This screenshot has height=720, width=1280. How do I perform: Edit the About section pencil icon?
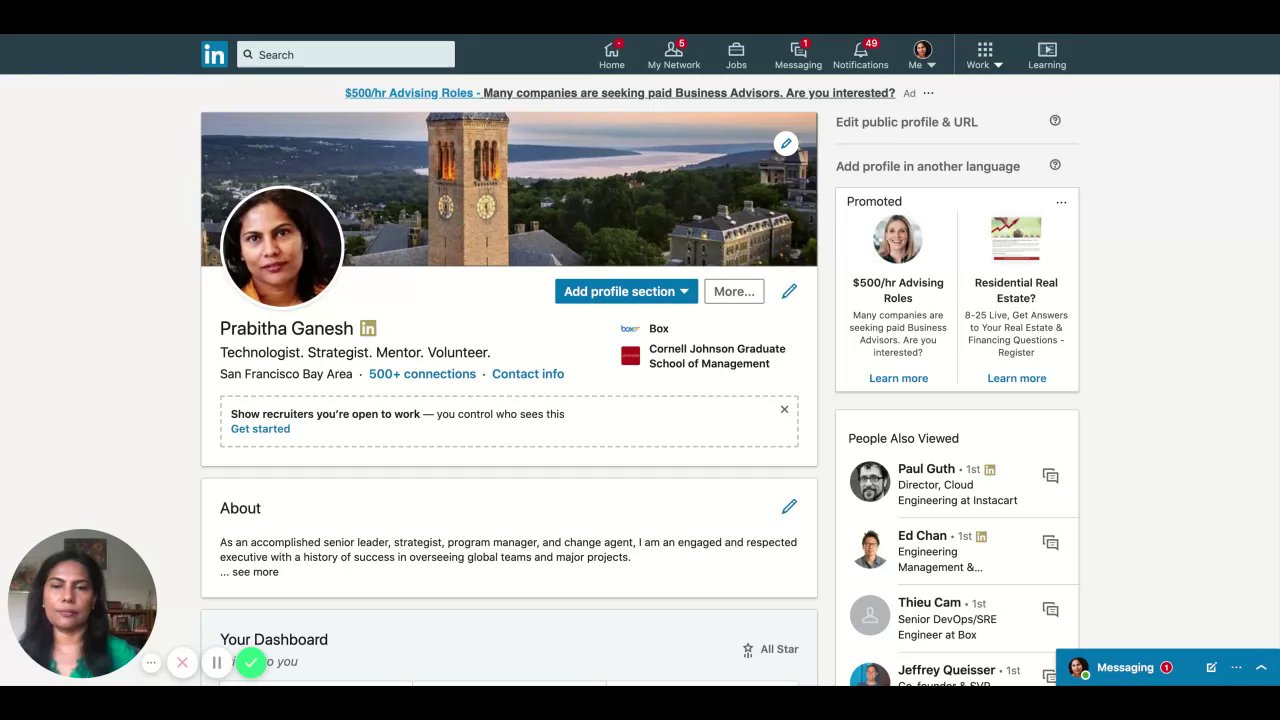pyautogui.click(x=789, y=507)
